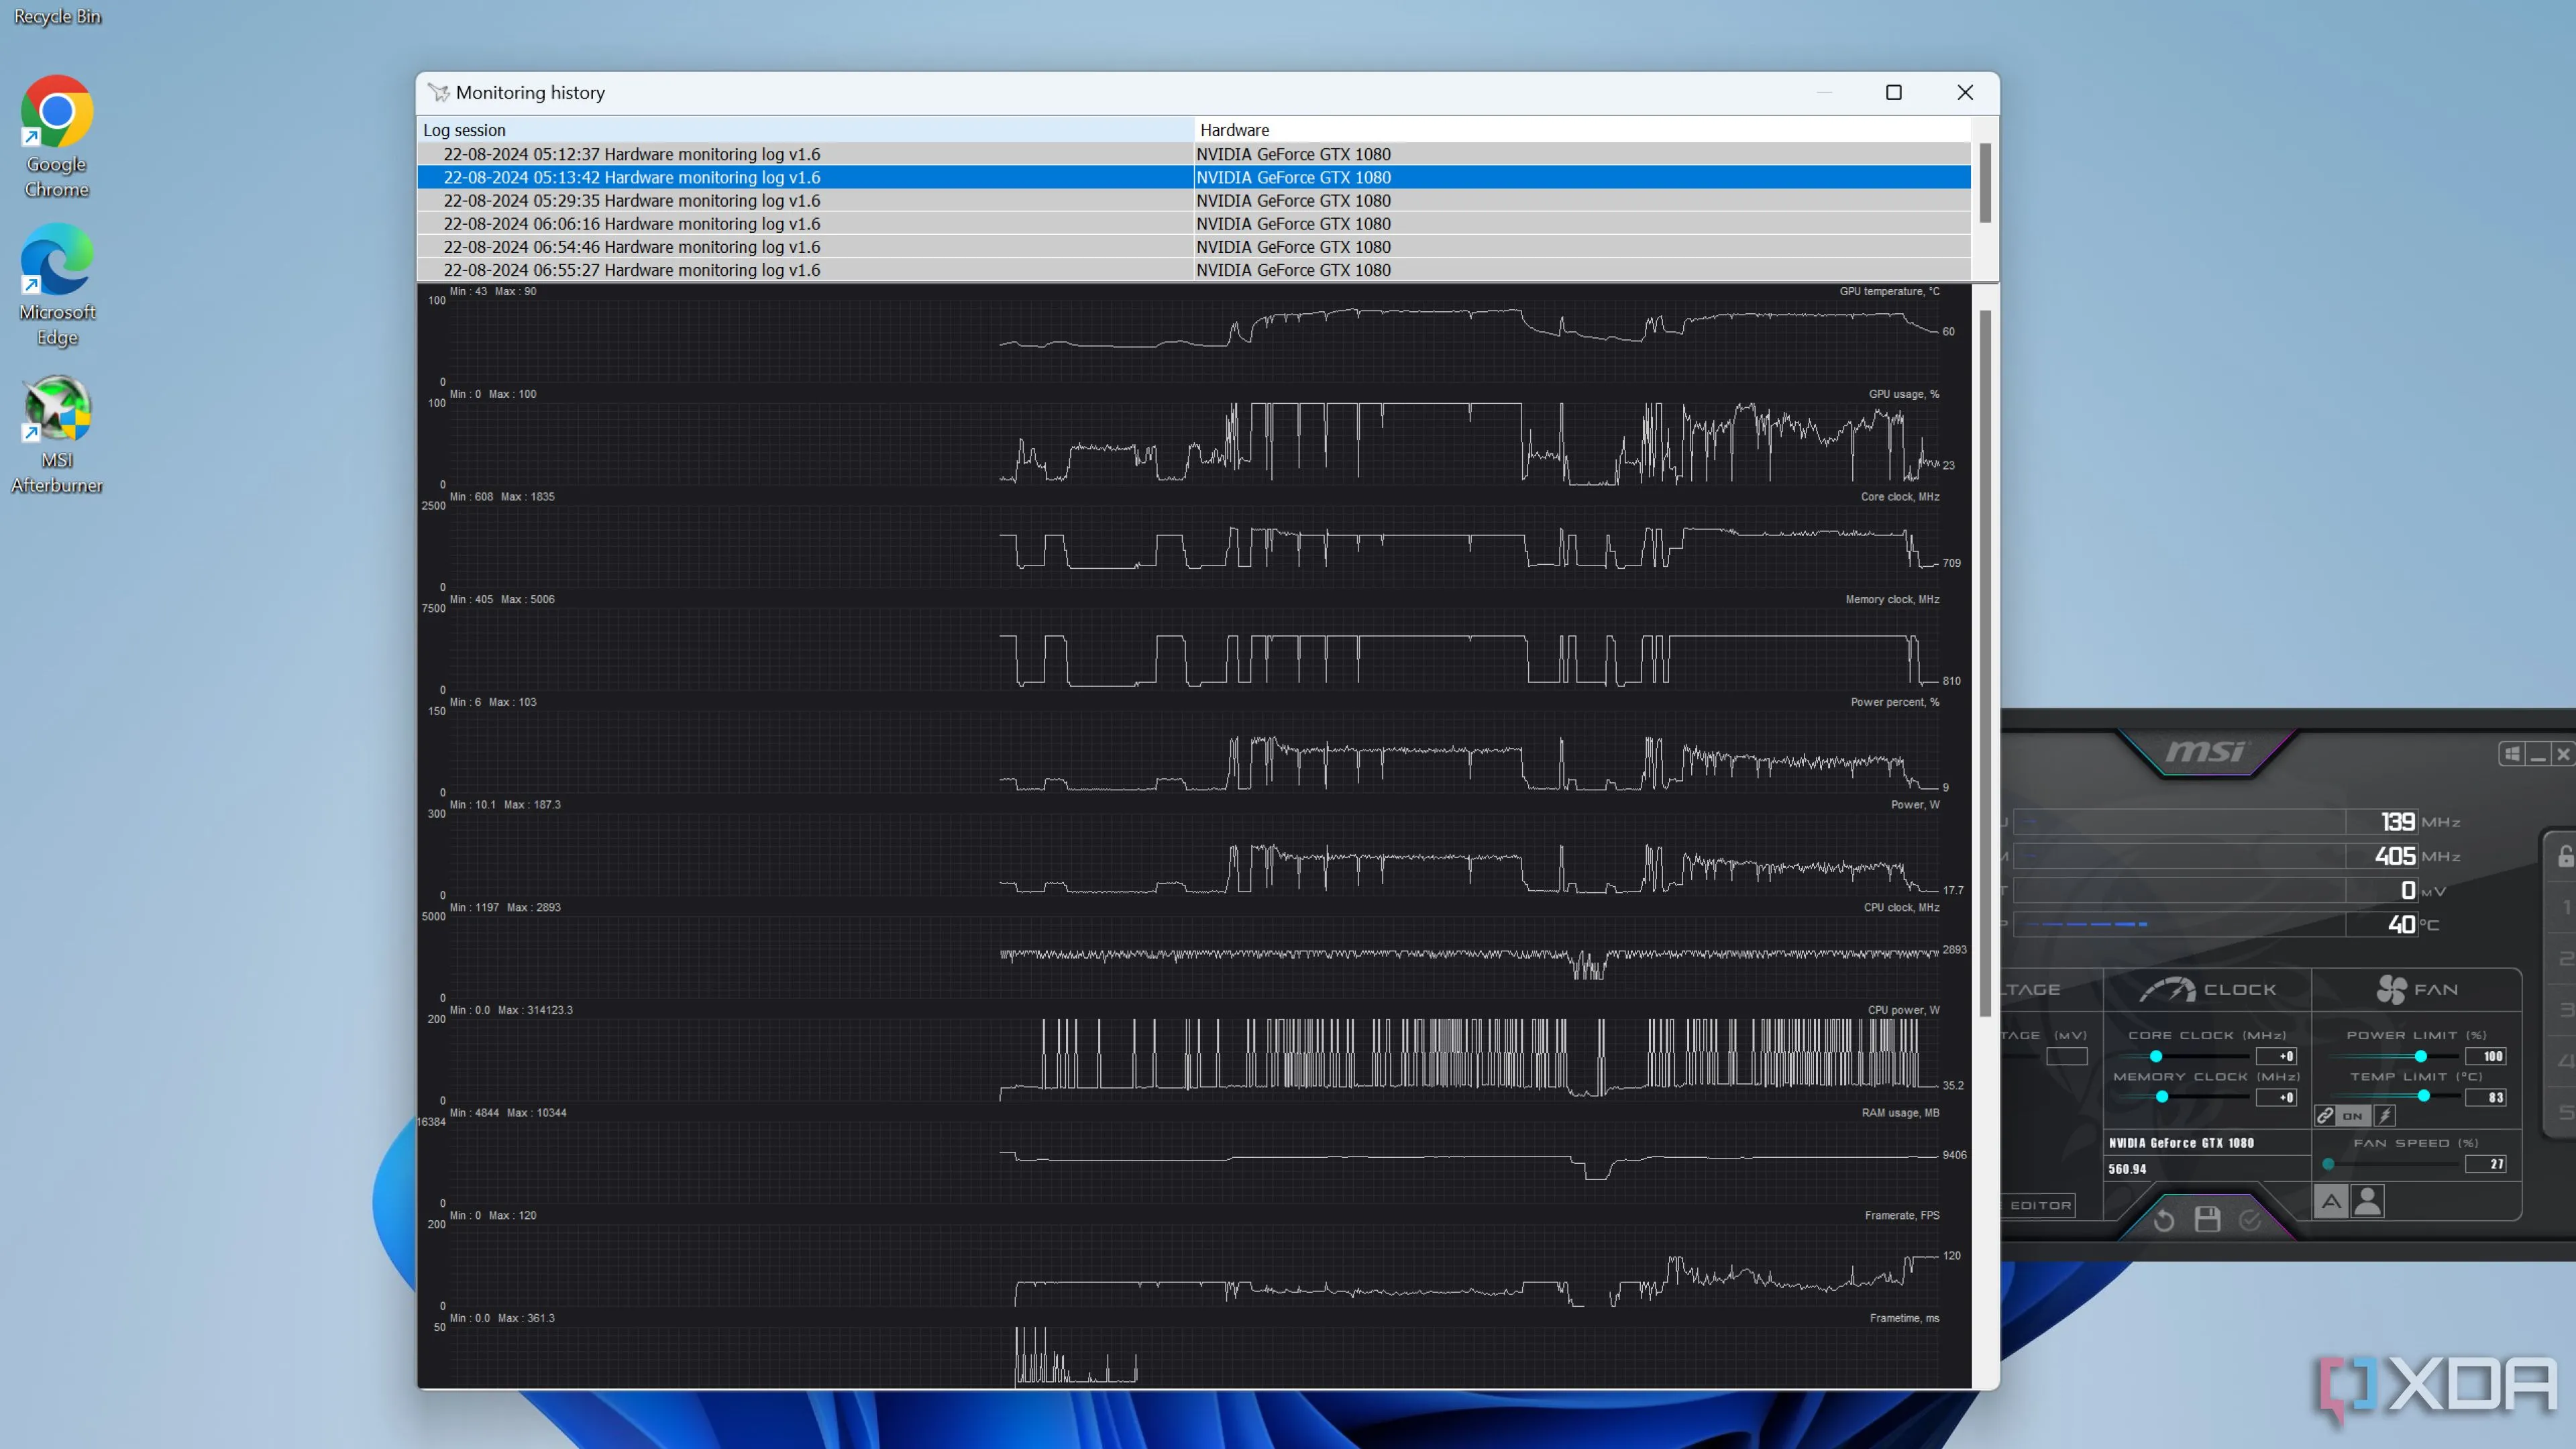This screenshot has width=2576, height=1449.
Task: Click the log session list scrollbar
Action: (1985, 183)
